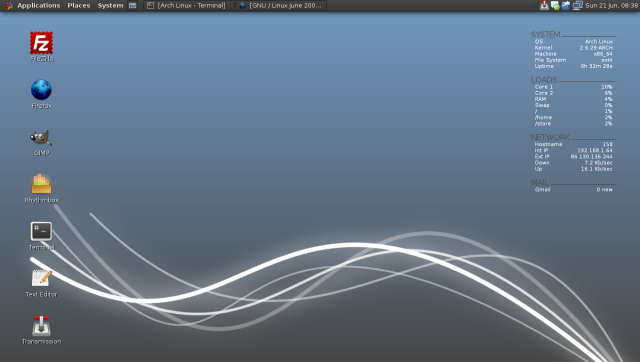Click the /home usage row
The height and width of the screenshot is (362, 640).
pyautogui.click(x=573, y=118)
